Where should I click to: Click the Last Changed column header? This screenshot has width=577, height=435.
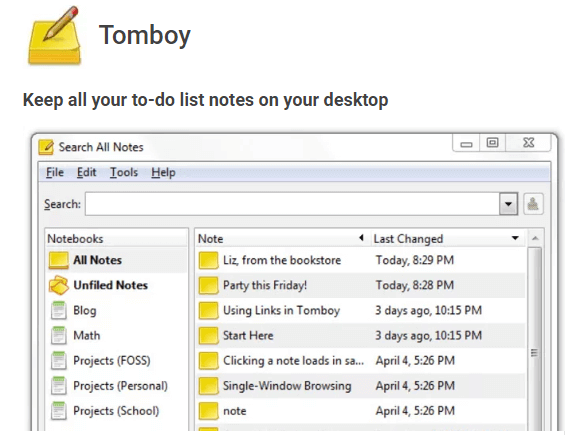click(448, 238)
